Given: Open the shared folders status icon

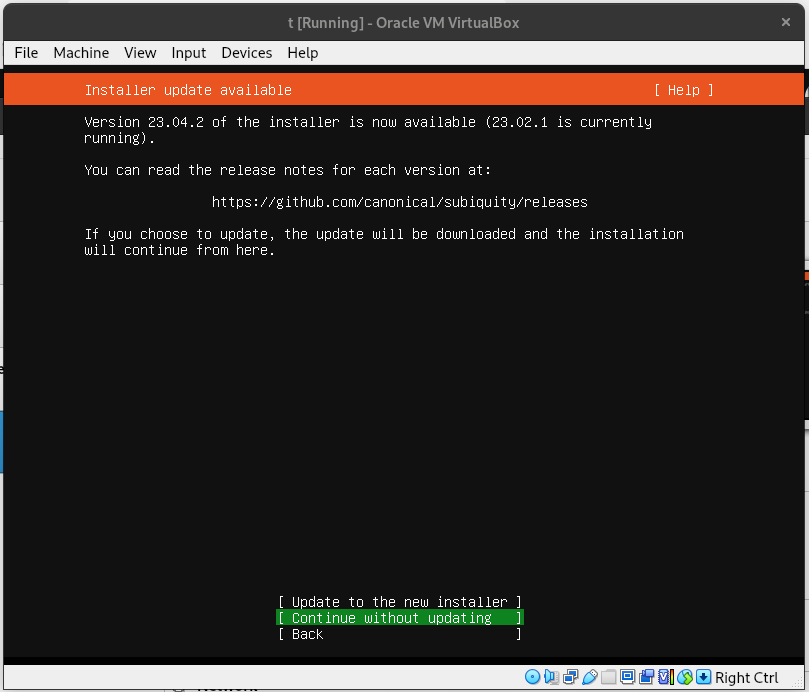Looking at the screenshot, I should pyautogui.click(x=607, y=678).
